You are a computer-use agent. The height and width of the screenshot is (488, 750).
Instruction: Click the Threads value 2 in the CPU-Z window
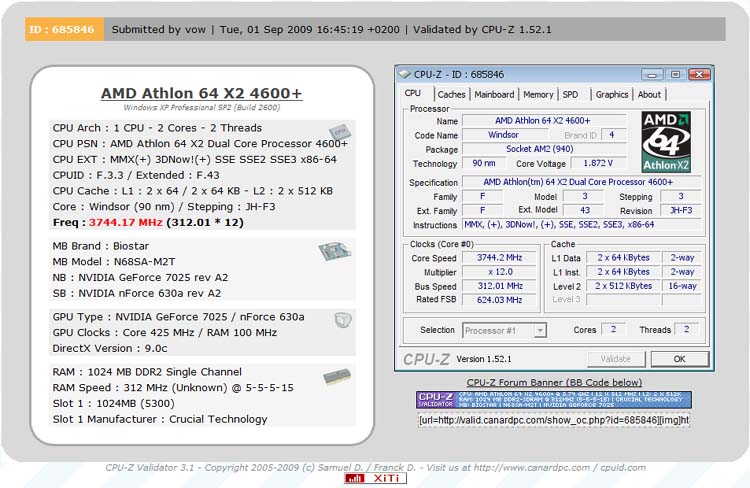(x=686, y=329)
